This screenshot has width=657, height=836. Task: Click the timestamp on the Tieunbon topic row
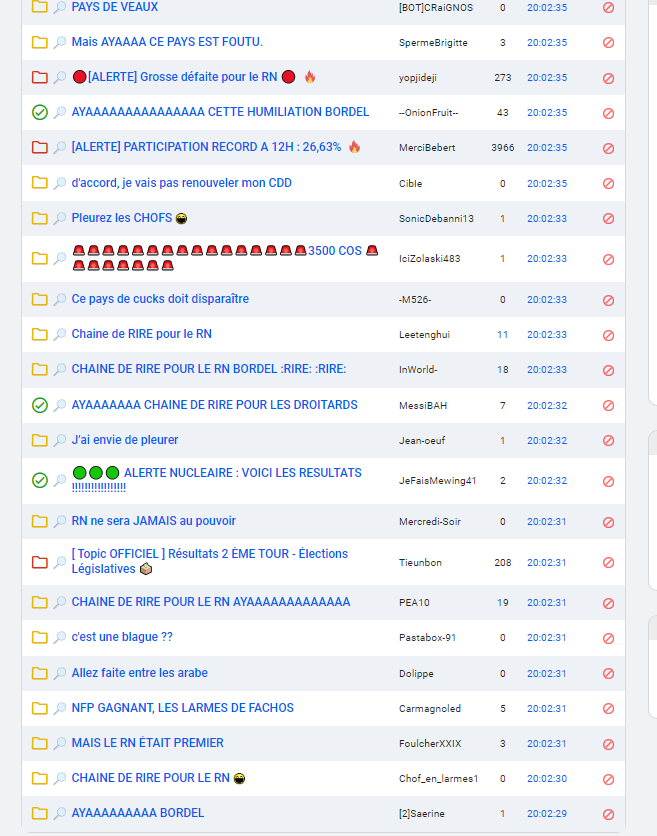click(547, 563)
